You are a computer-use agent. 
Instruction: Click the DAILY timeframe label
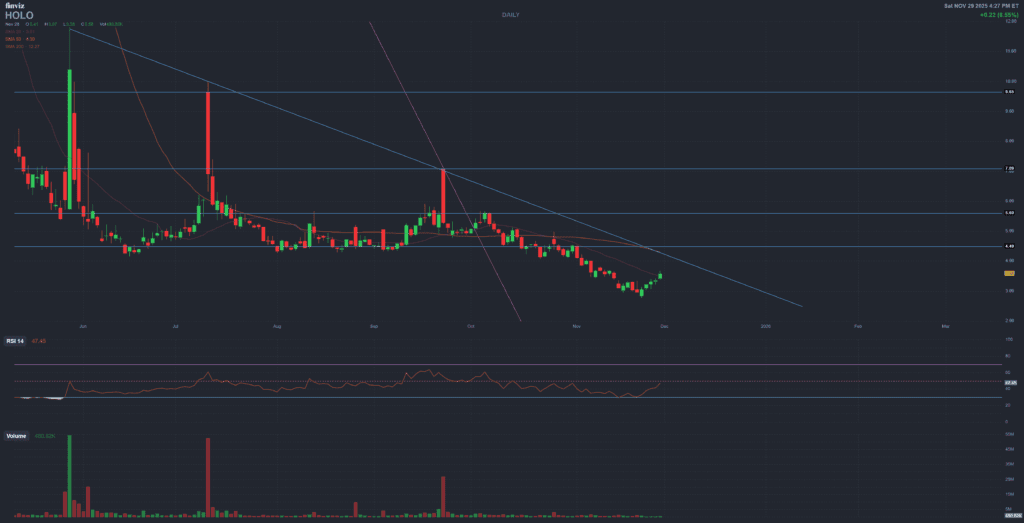point(511,15)
